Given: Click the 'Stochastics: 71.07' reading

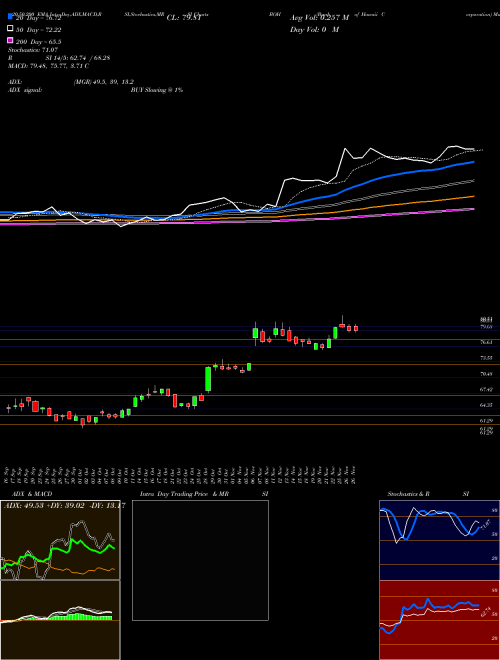Looking at the screenshot, I should 33,50.
